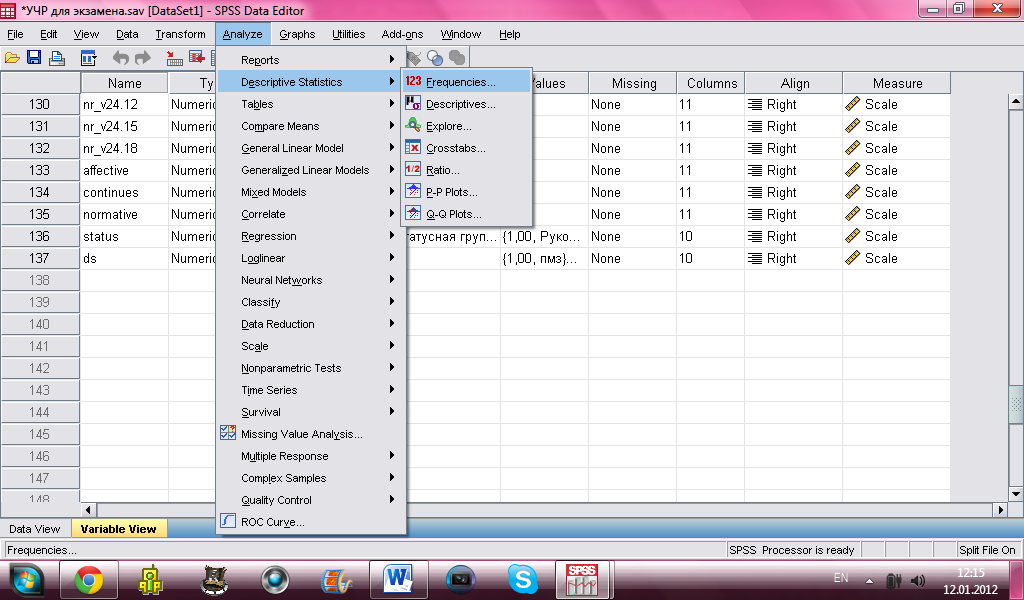This screenshot has height=600, width=1024.
Task: Click the taskbar clock 12:15
Action: click(970, 573)
